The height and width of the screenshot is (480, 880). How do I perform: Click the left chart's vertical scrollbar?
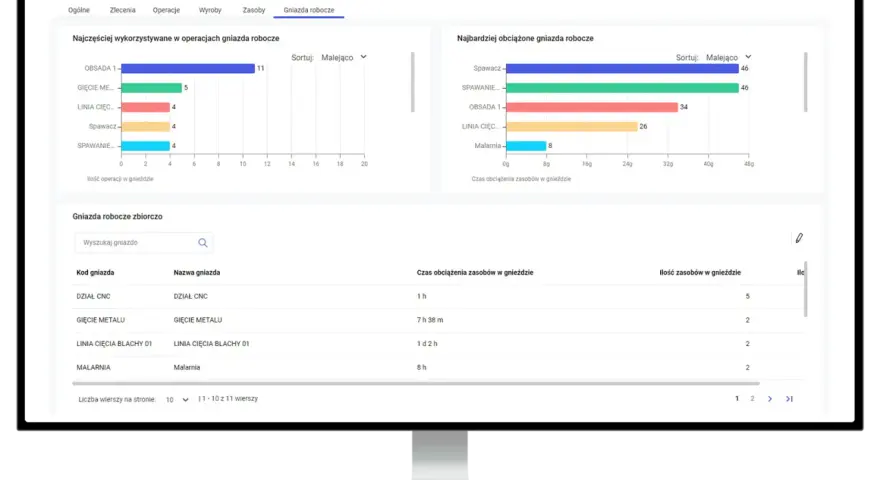tap(412, 82)
